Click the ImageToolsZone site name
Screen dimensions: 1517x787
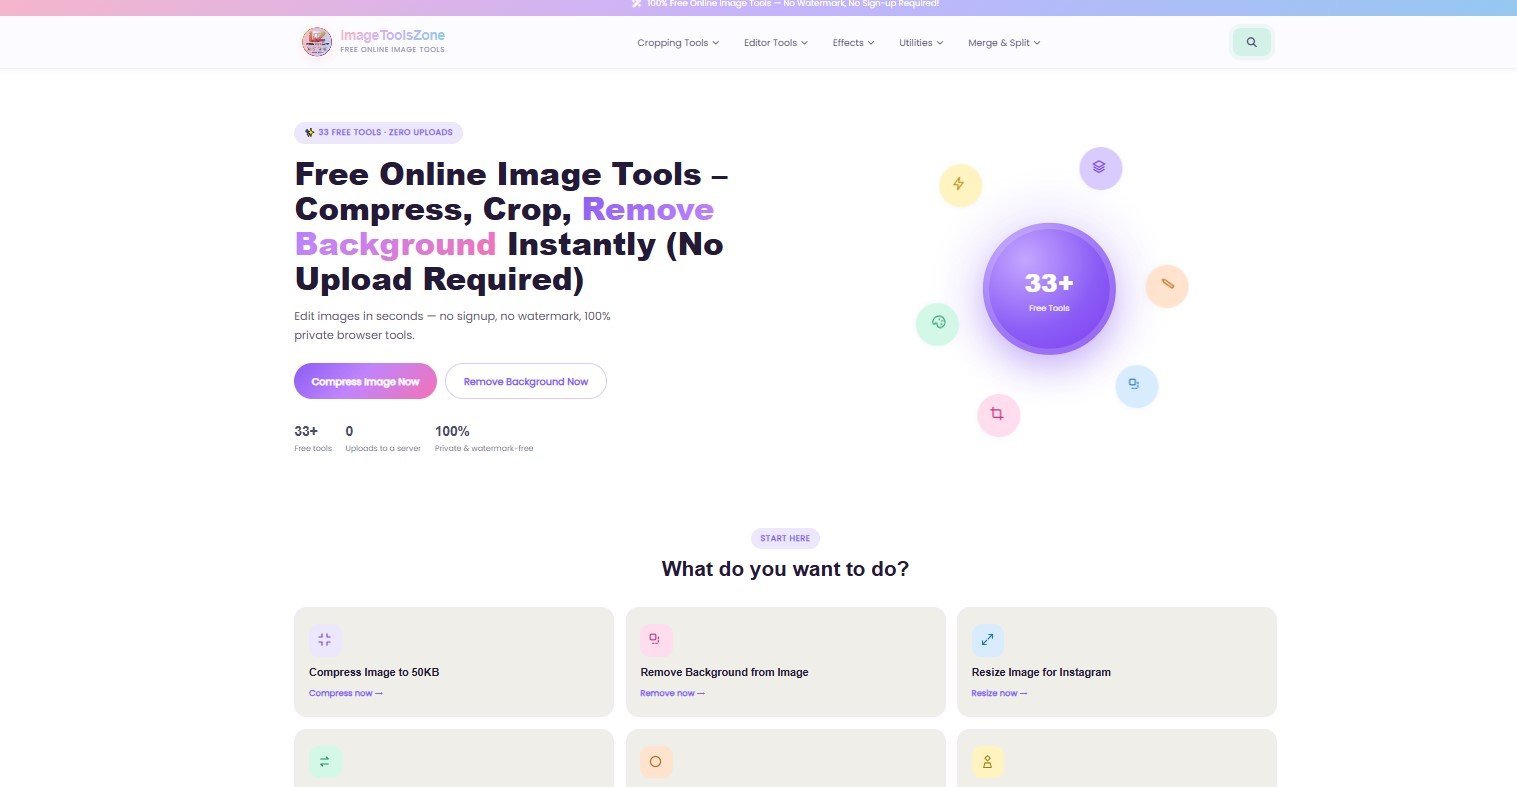click(392, 36)
